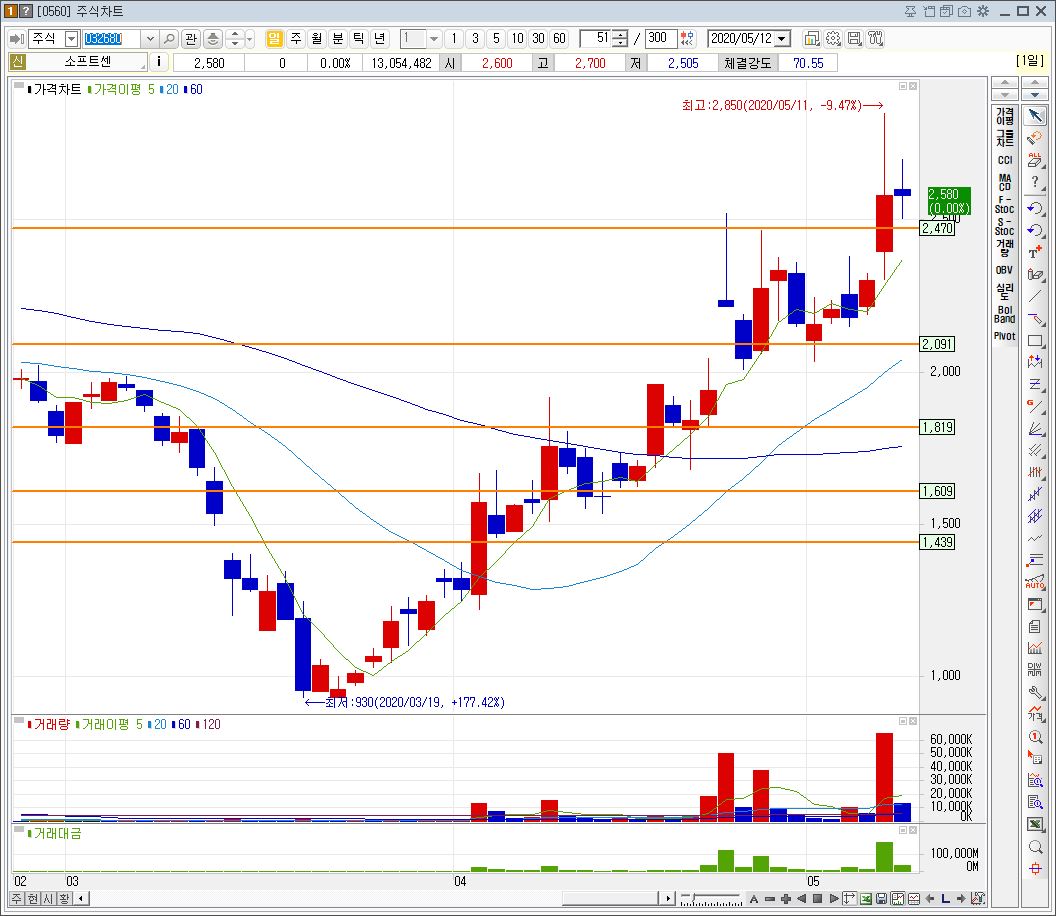Add the 심리도 indicator from sidebar

point(1005,292)
